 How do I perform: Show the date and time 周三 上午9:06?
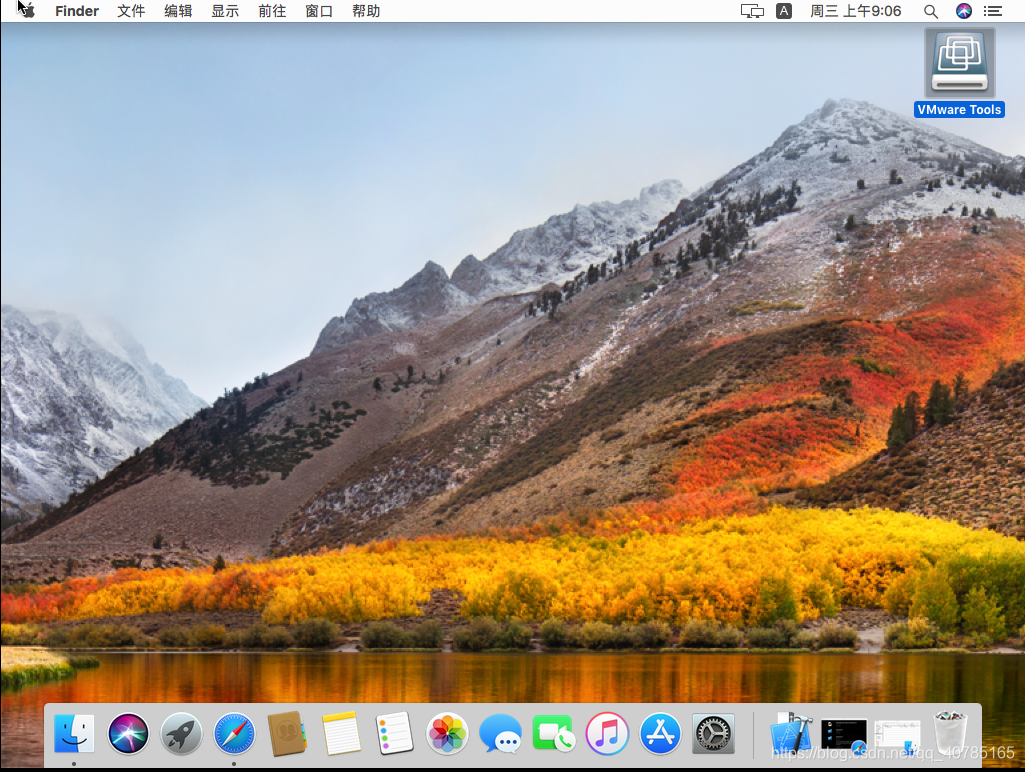click(856, 11)
